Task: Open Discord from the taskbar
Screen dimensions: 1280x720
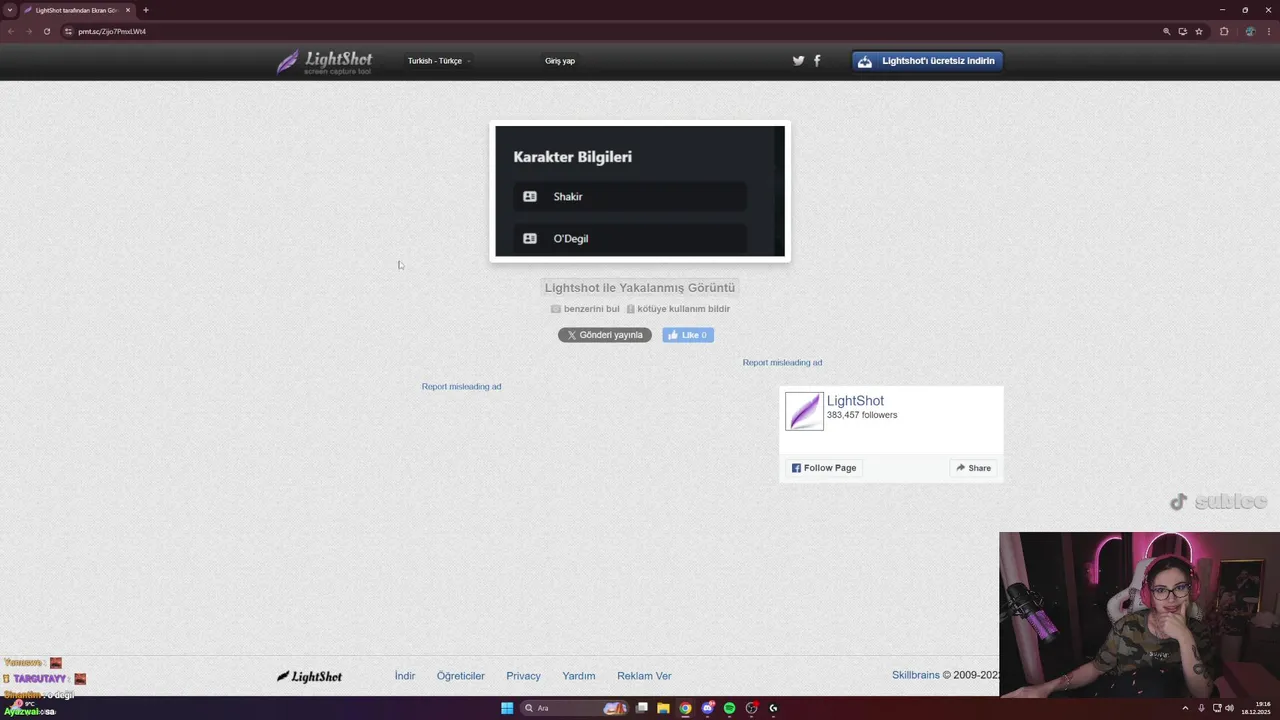Action: (x=707, y=708)
